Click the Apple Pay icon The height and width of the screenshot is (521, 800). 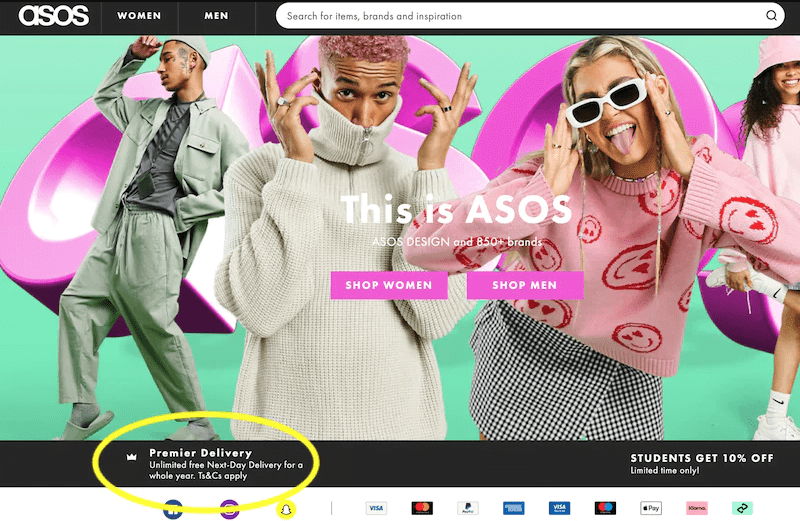point(651,508)
